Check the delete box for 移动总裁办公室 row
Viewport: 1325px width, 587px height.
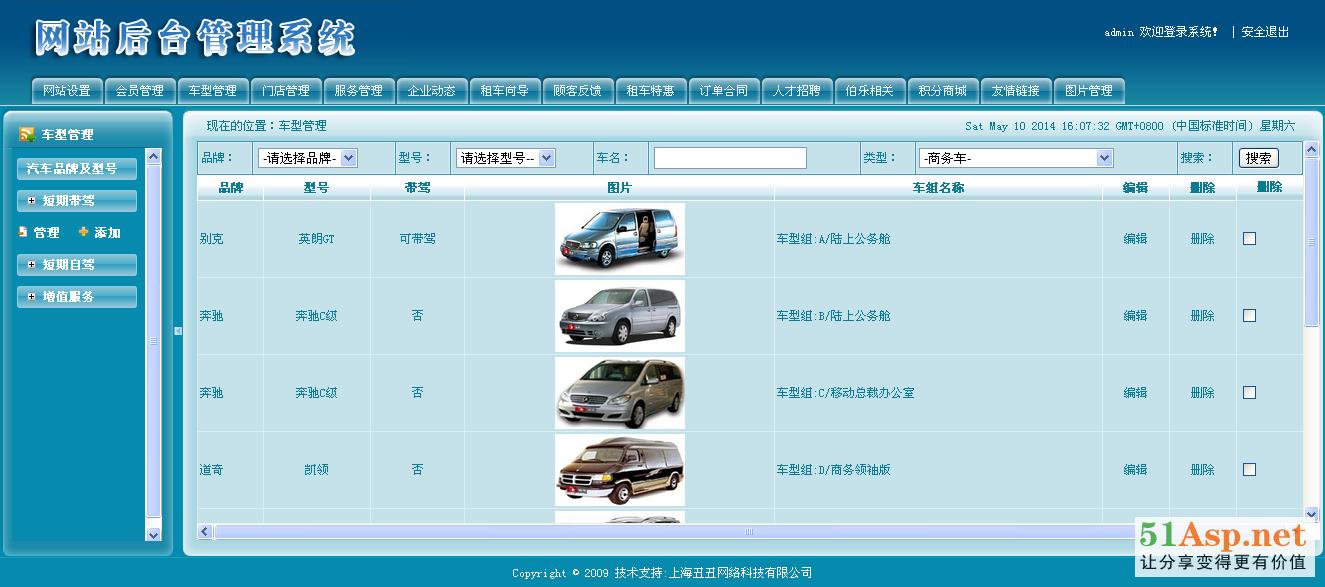1249,393
